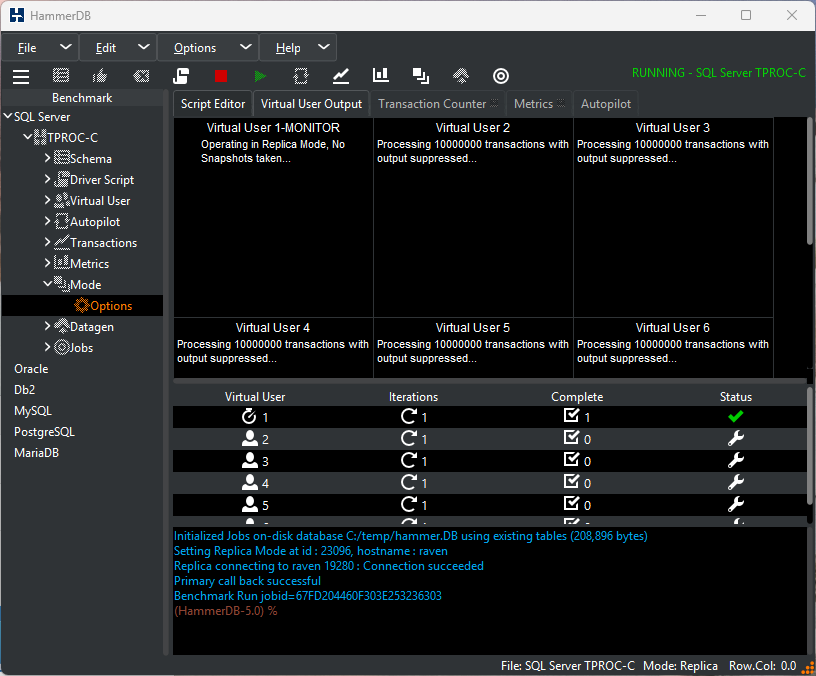The image size is (816, 676).
Task: Click the virtual user table scrollbar
Action: click(809, 446)
